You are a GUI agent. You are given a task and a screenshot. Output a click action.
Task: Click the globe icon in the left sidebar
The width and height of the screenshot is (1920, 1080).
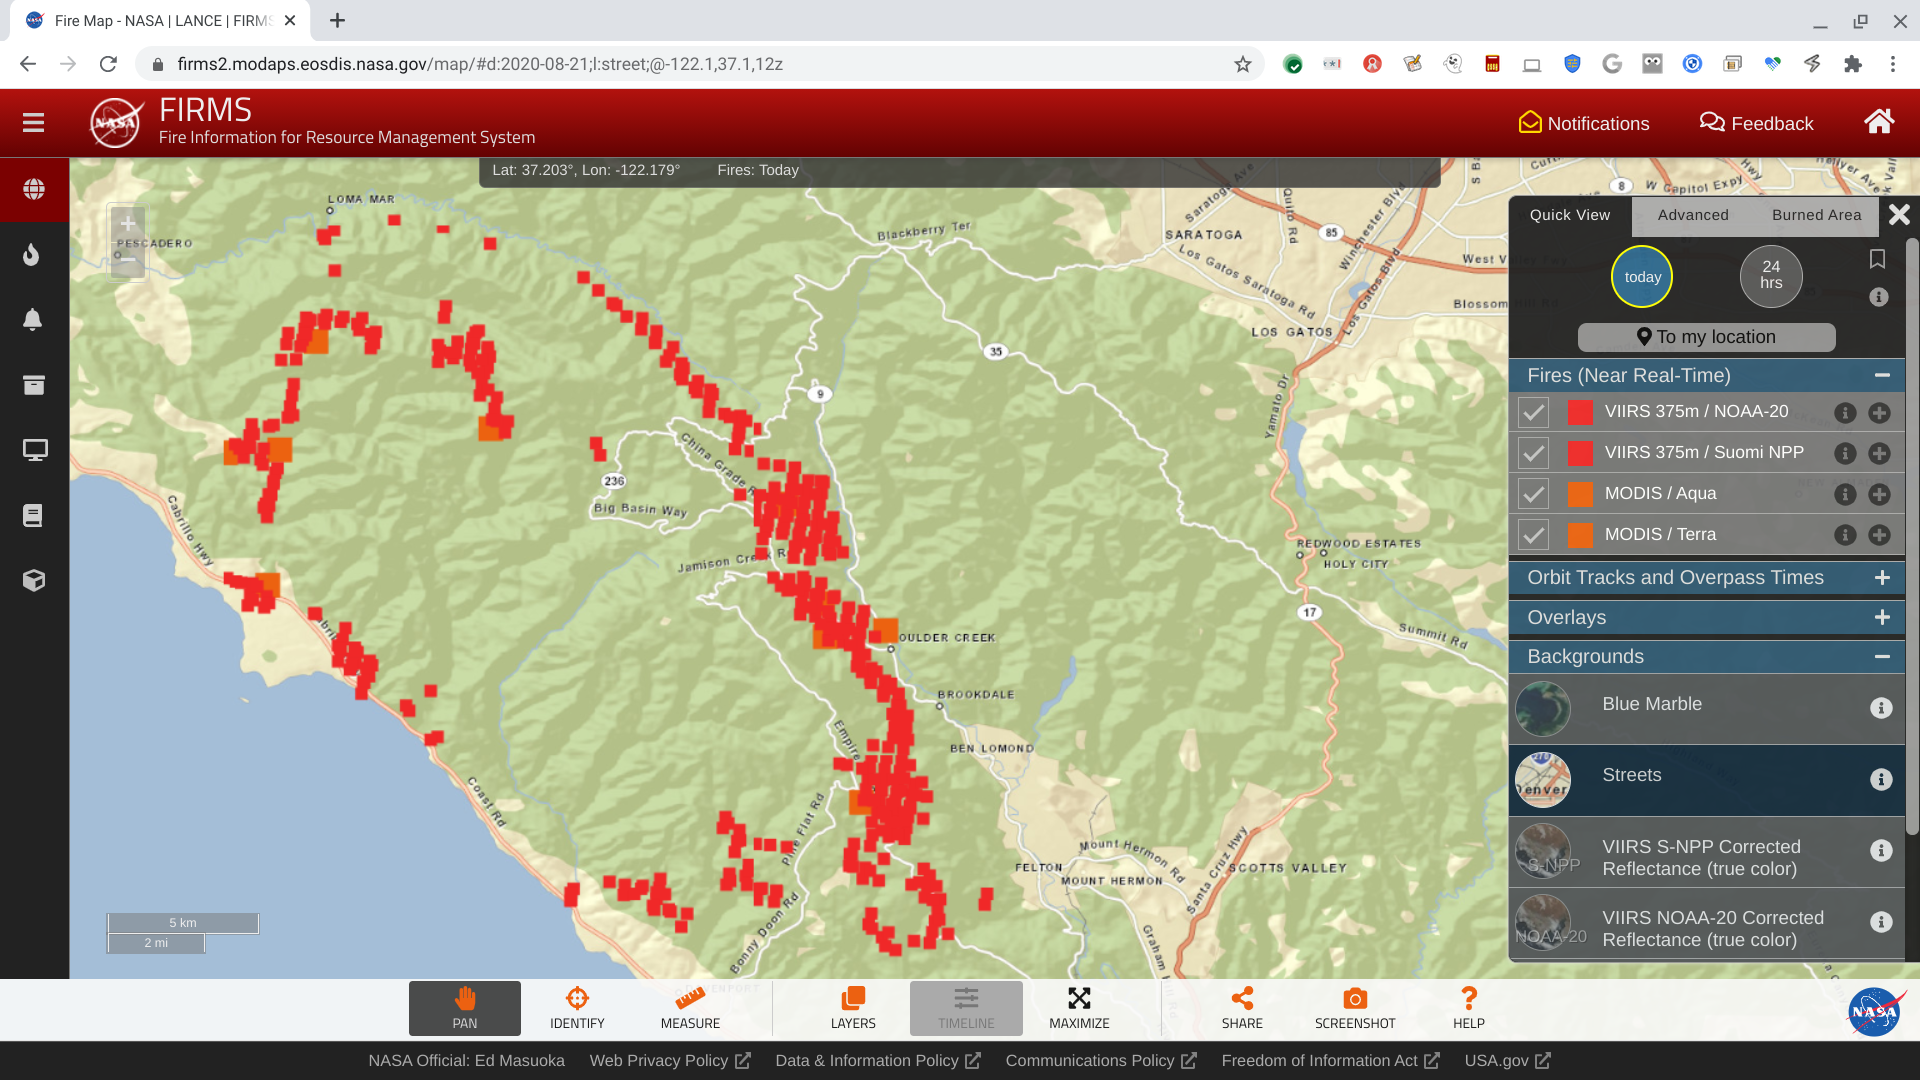click(x=33, y=188)
